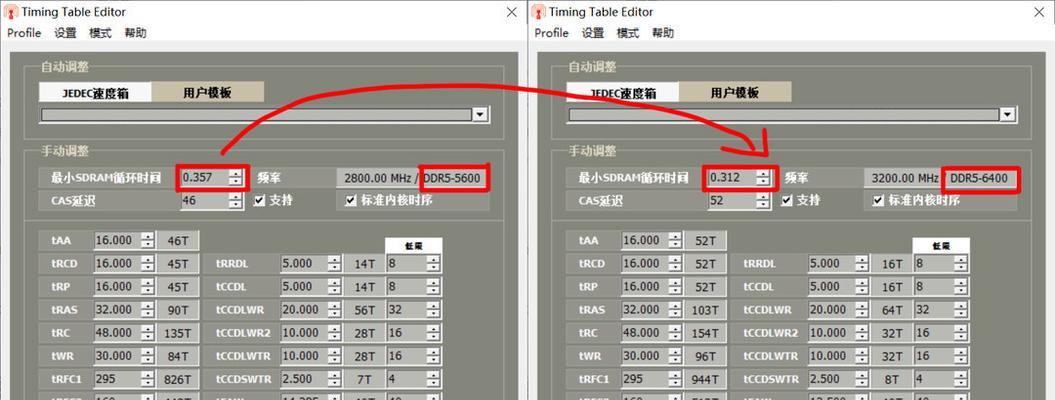Click app icon in left Timing Table Editor title bar
Screen dimensions: 1055x400
pos(11,11)
